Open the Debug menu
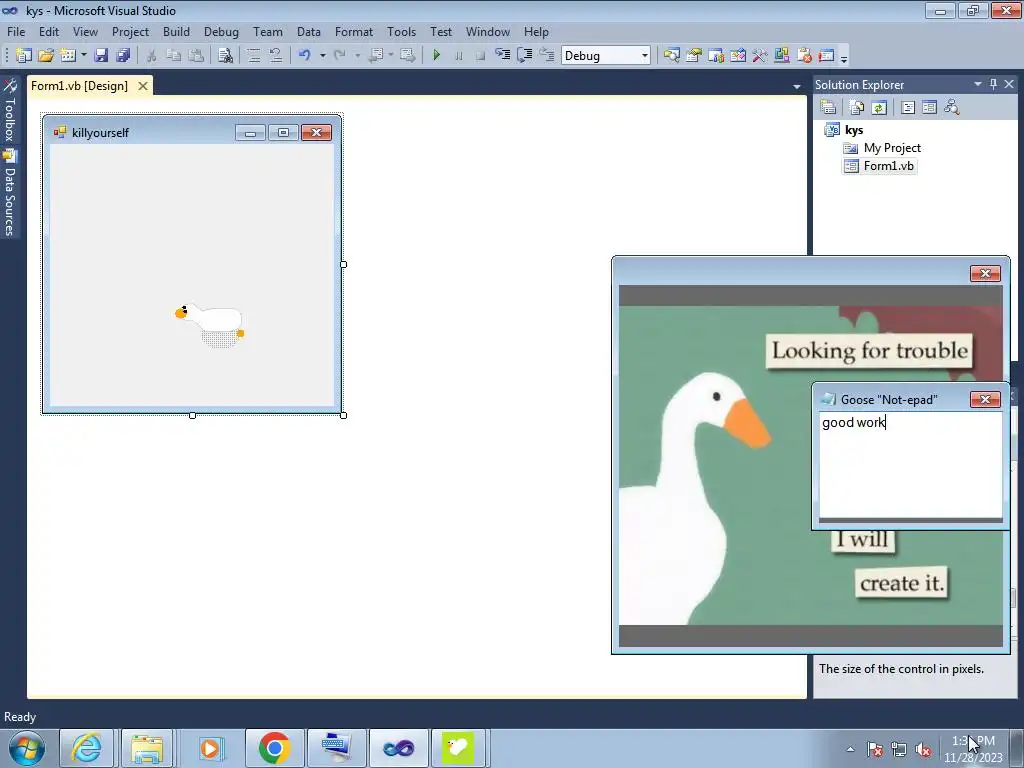Viewport: 1024px width, 768px height. 221,31
